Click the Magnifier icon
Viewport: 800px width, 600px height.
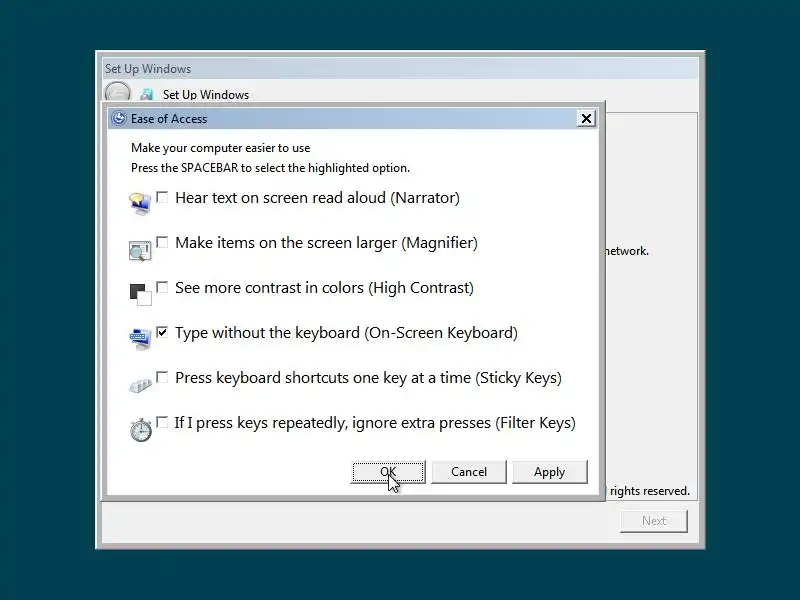click(140, 251)
